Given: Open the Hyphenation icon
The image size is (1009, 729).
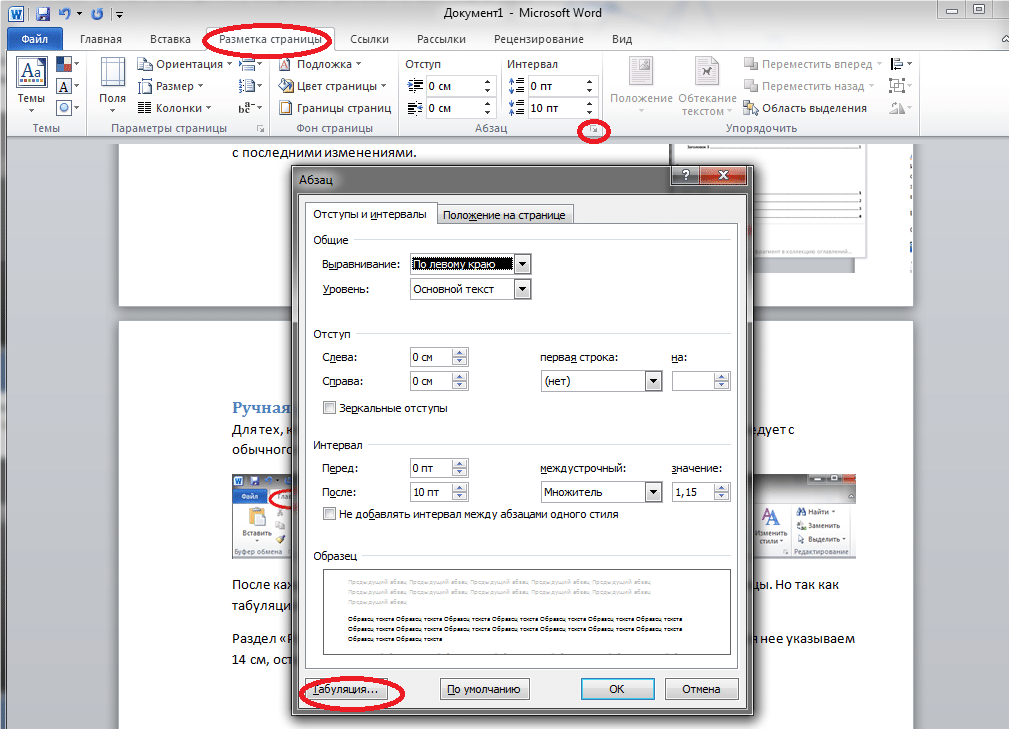Looking at the screenshot, I should click(x=250, y=107).
